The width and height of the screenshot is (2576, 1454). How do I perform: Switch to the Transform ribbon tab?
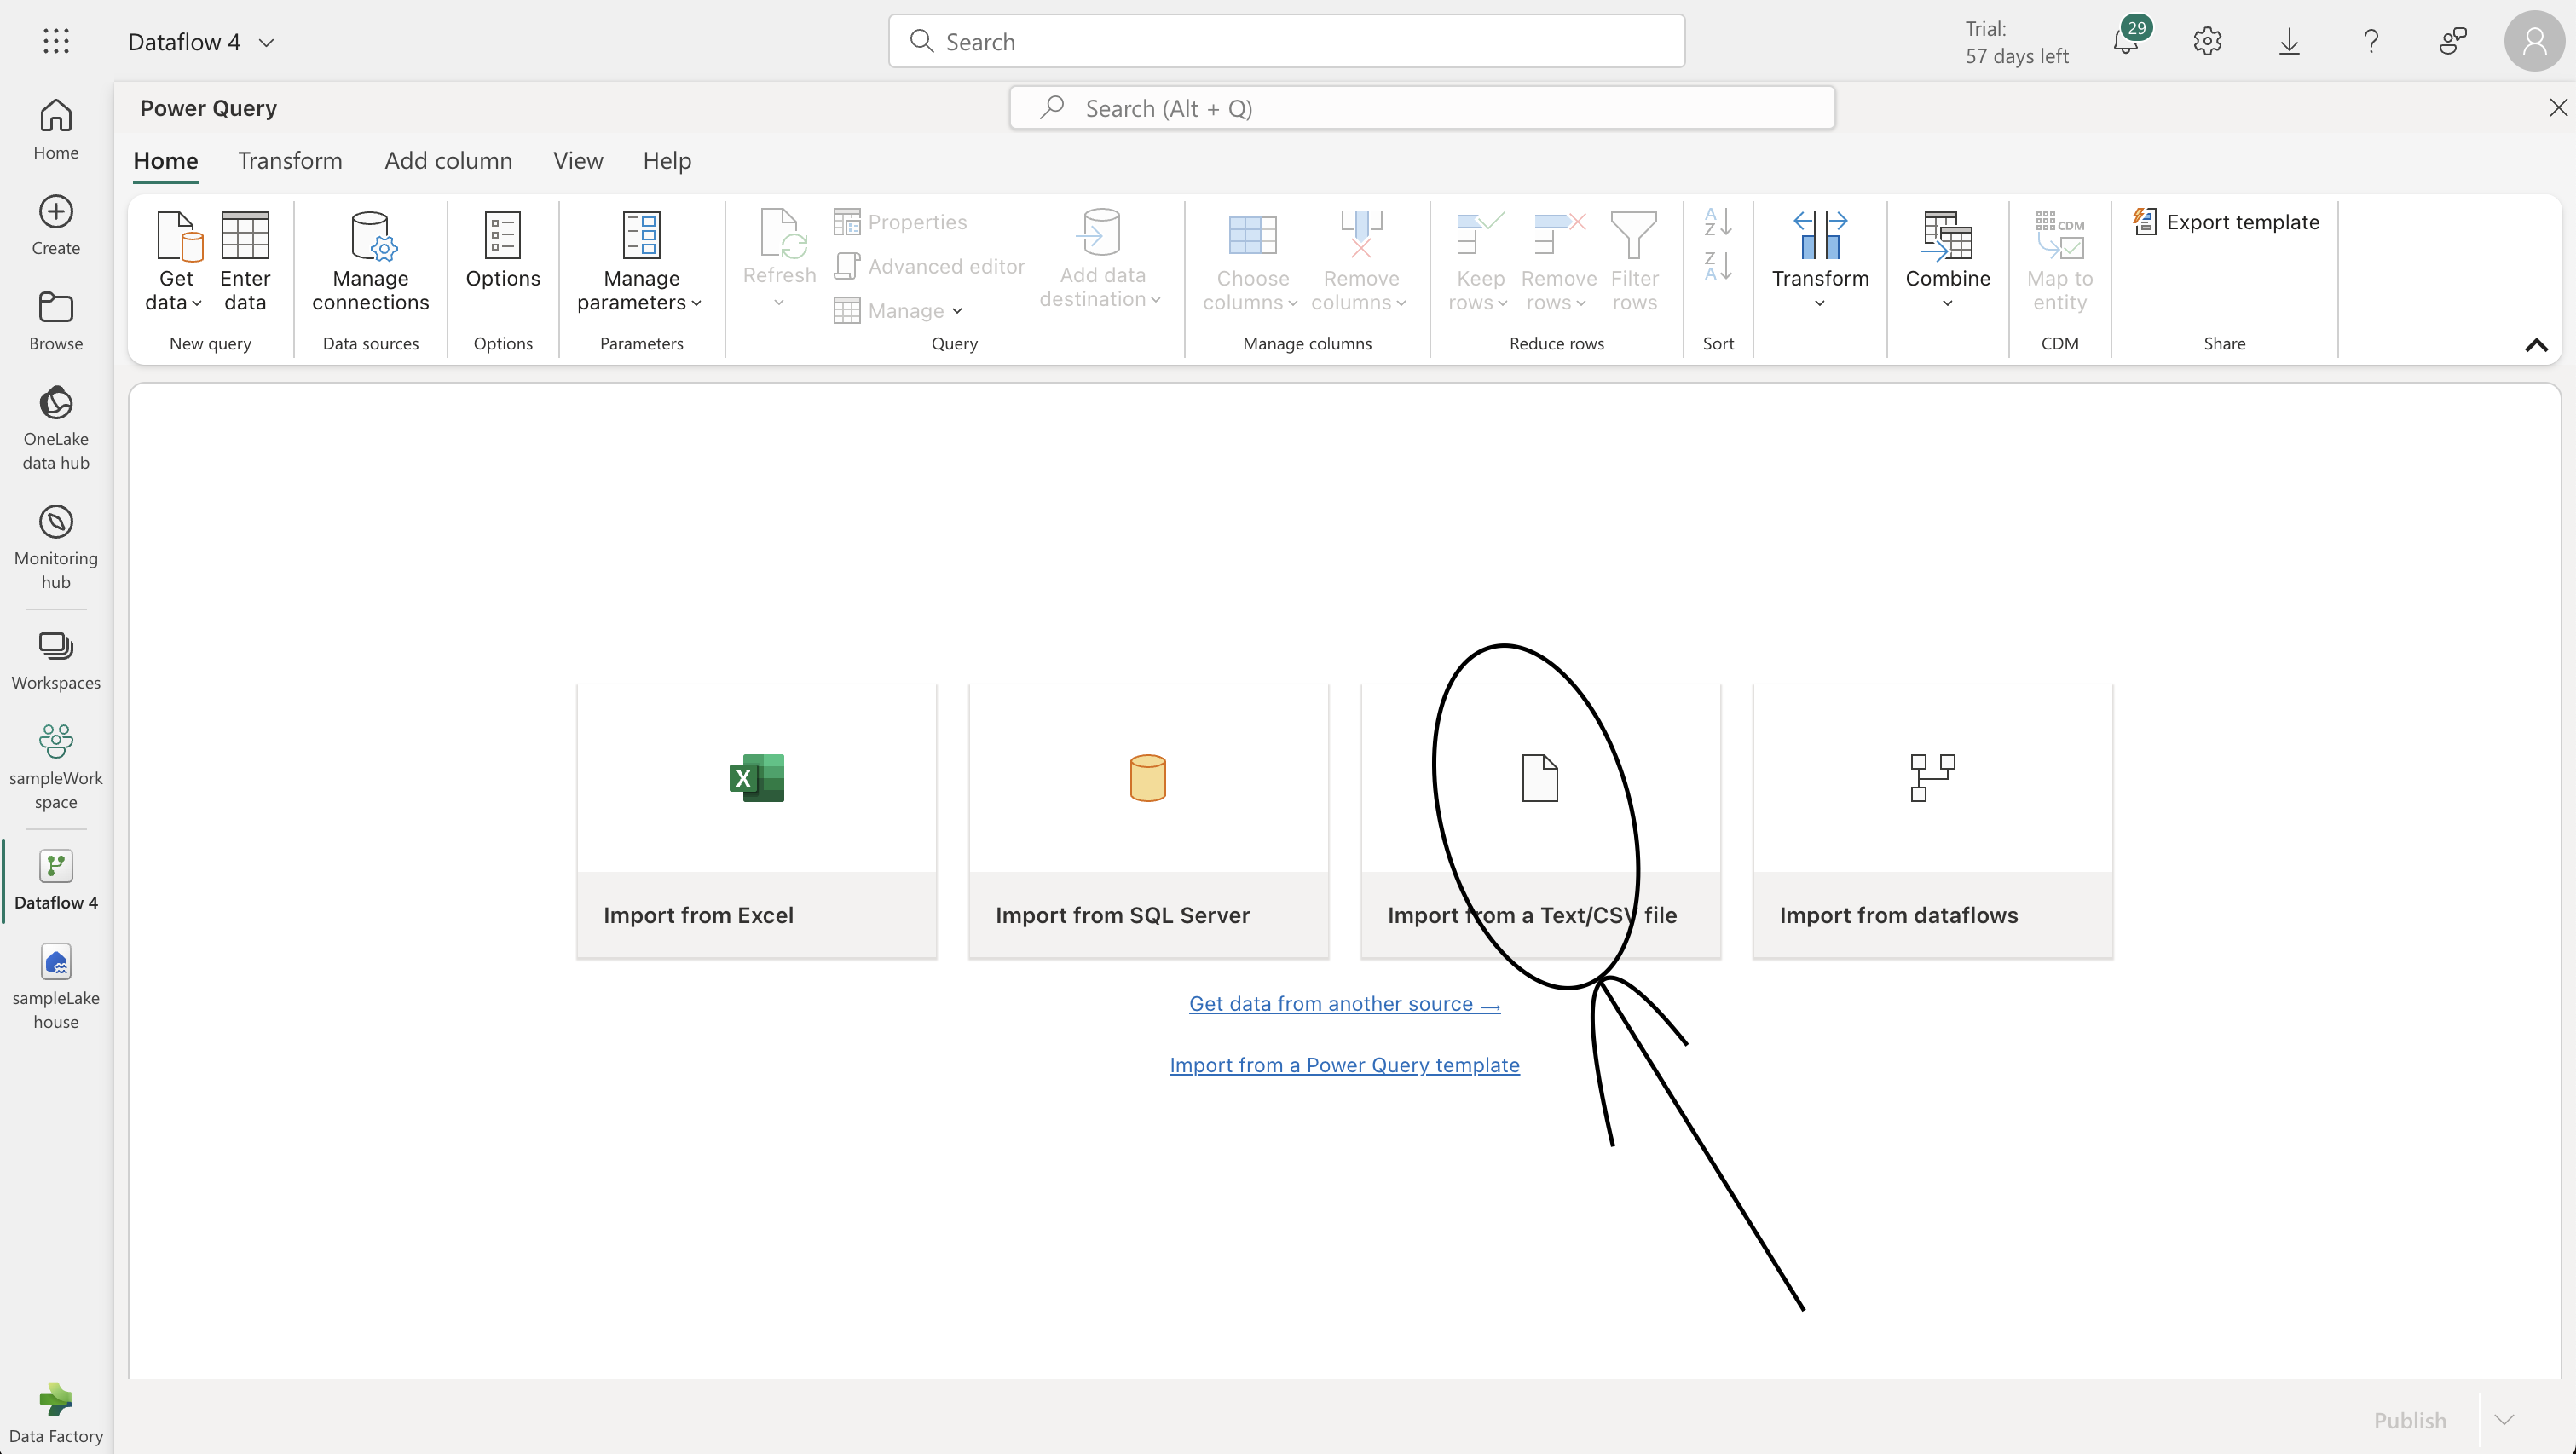(290, 161)
